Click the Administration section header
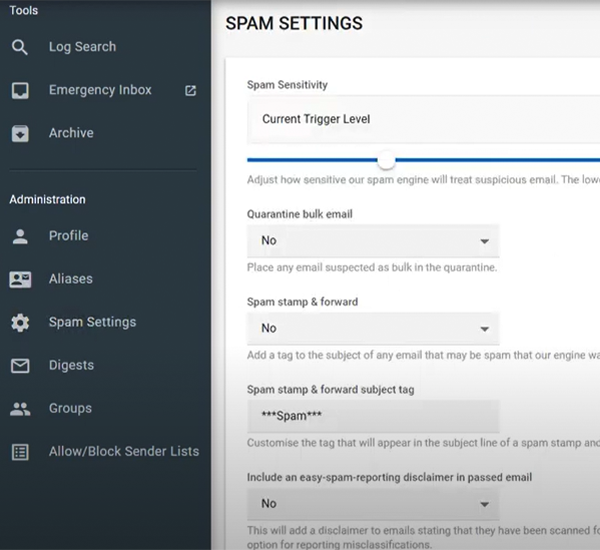Screen dimensions: 600x550 47,199
